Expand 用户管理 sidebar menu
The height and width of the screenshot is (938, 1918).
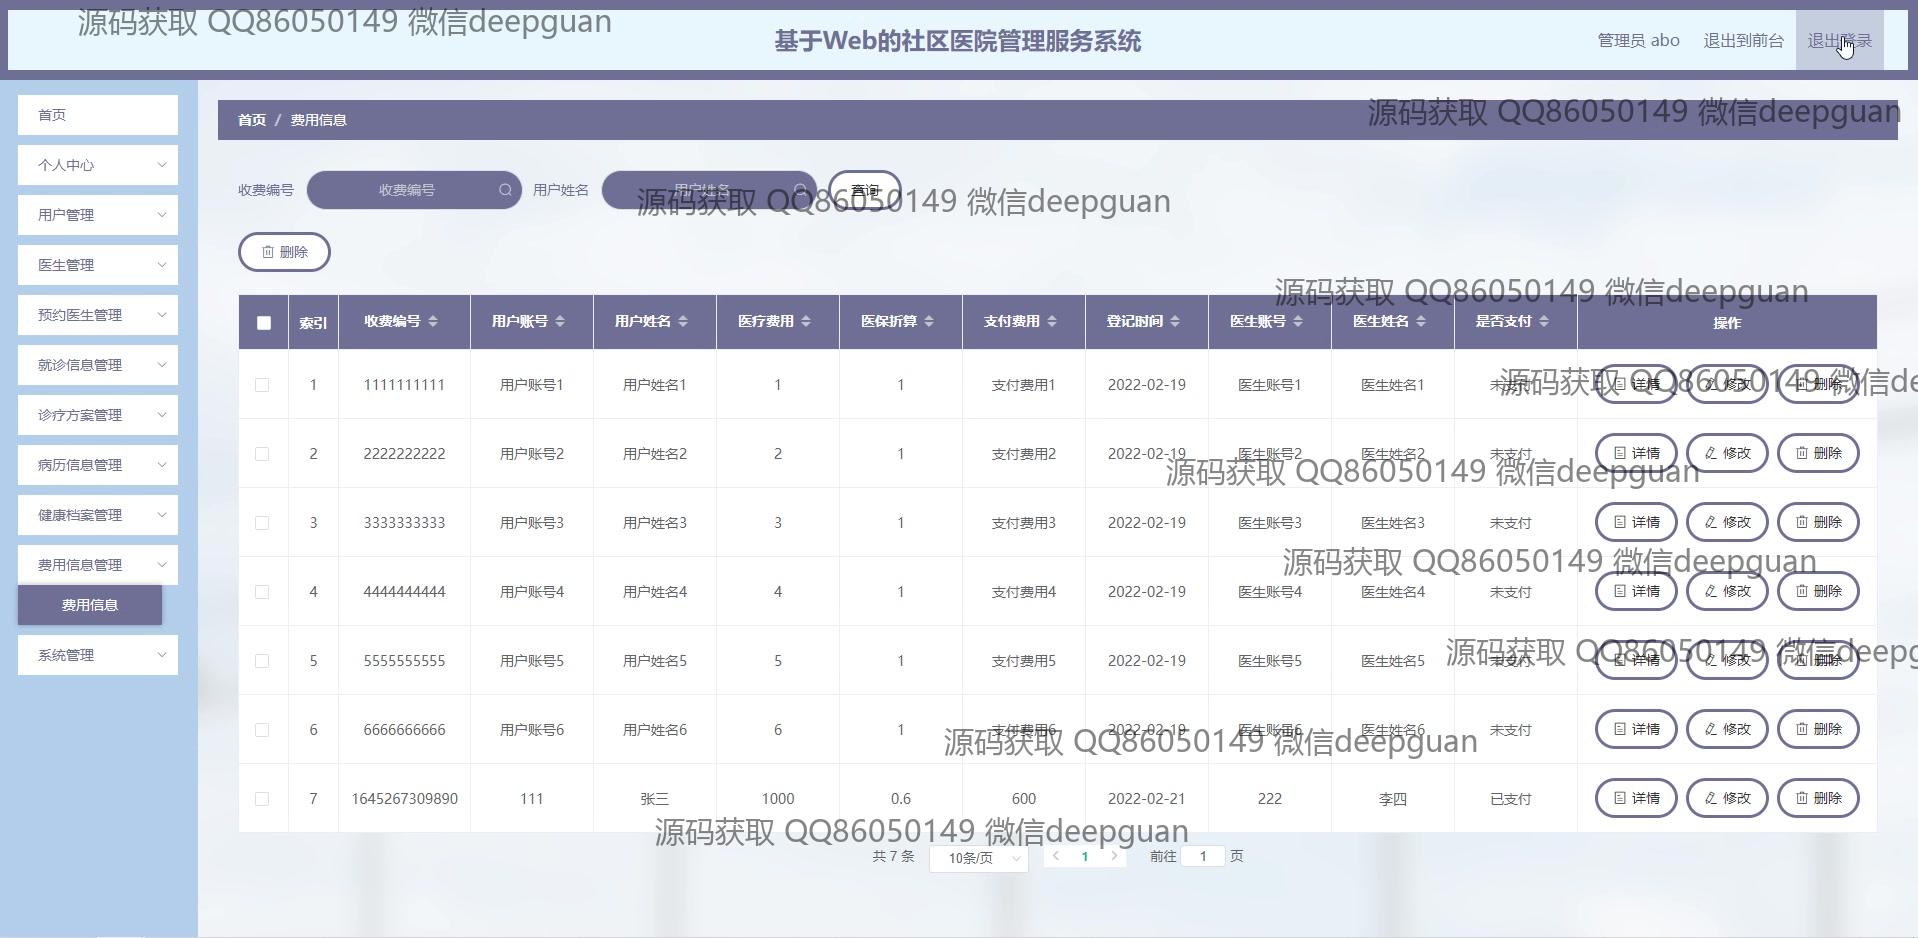coord(98,215)
